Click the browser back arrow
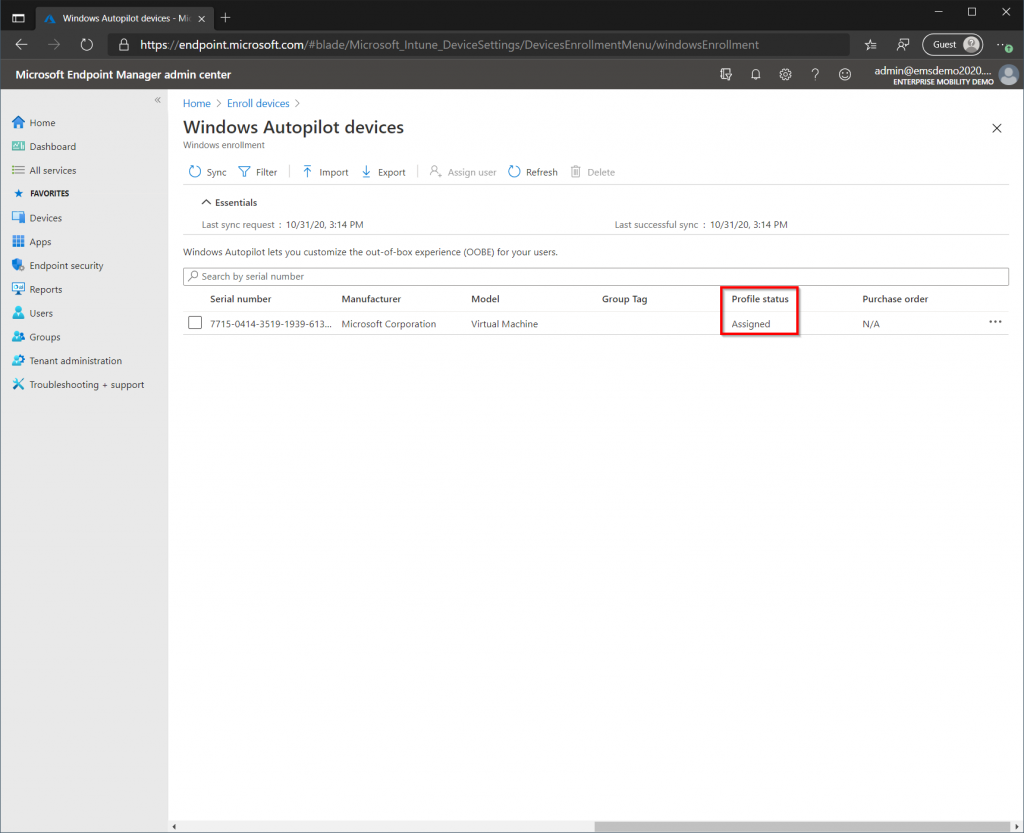The width and height of the screenshot is (1024, 833). point(22,44)
